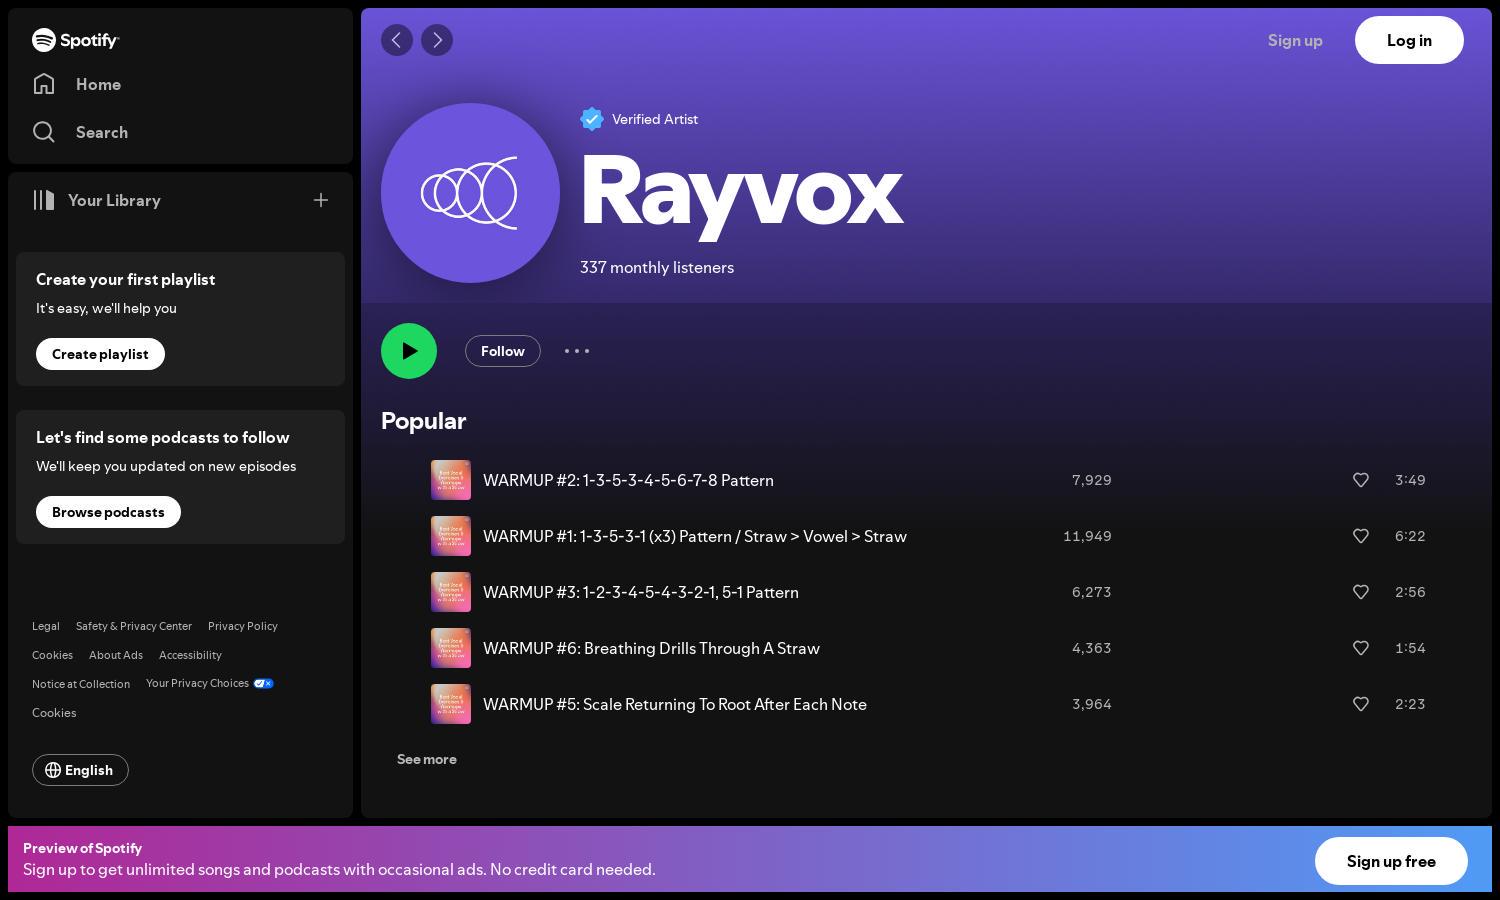Click the WARMUP #3 album thumbnail

(451, 592)
